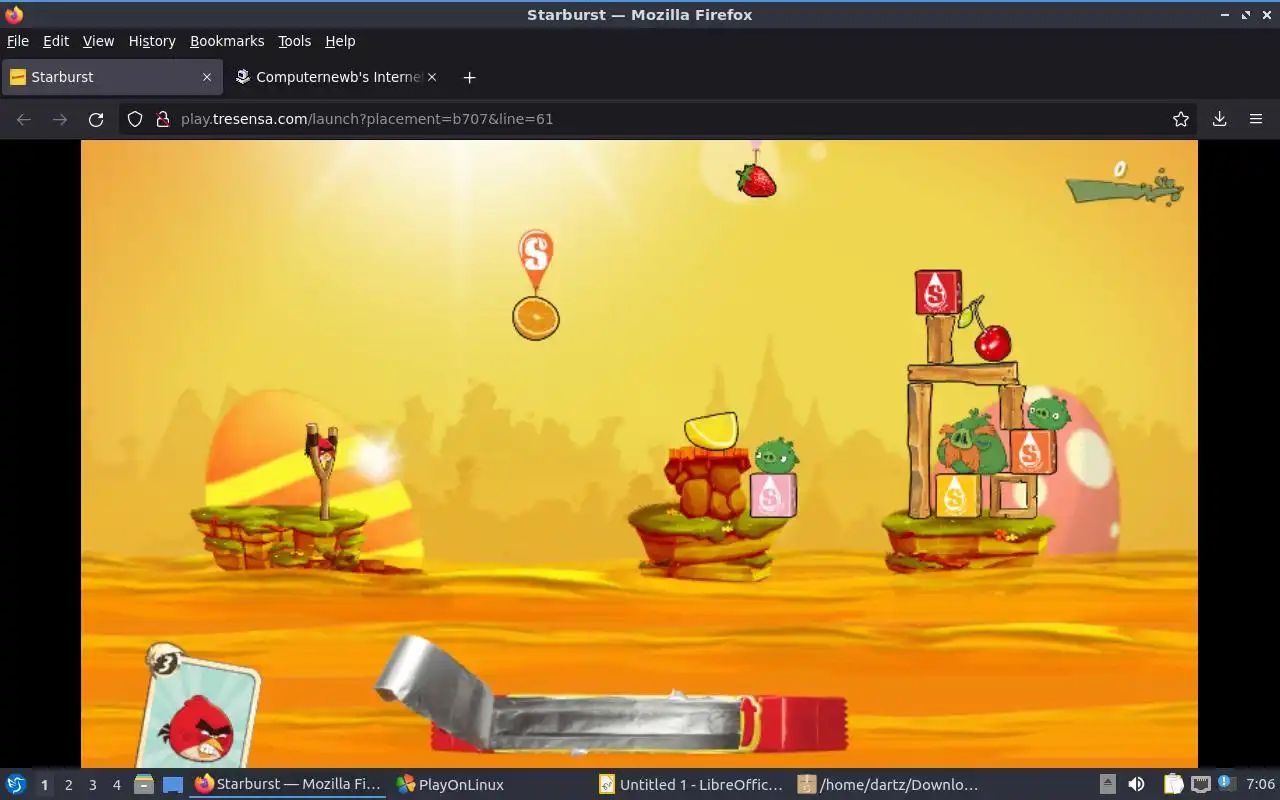Viewport: 1280px width, 800px height.
Task: Switch to the Starburst tab
Action: click(x=111, y=77)
